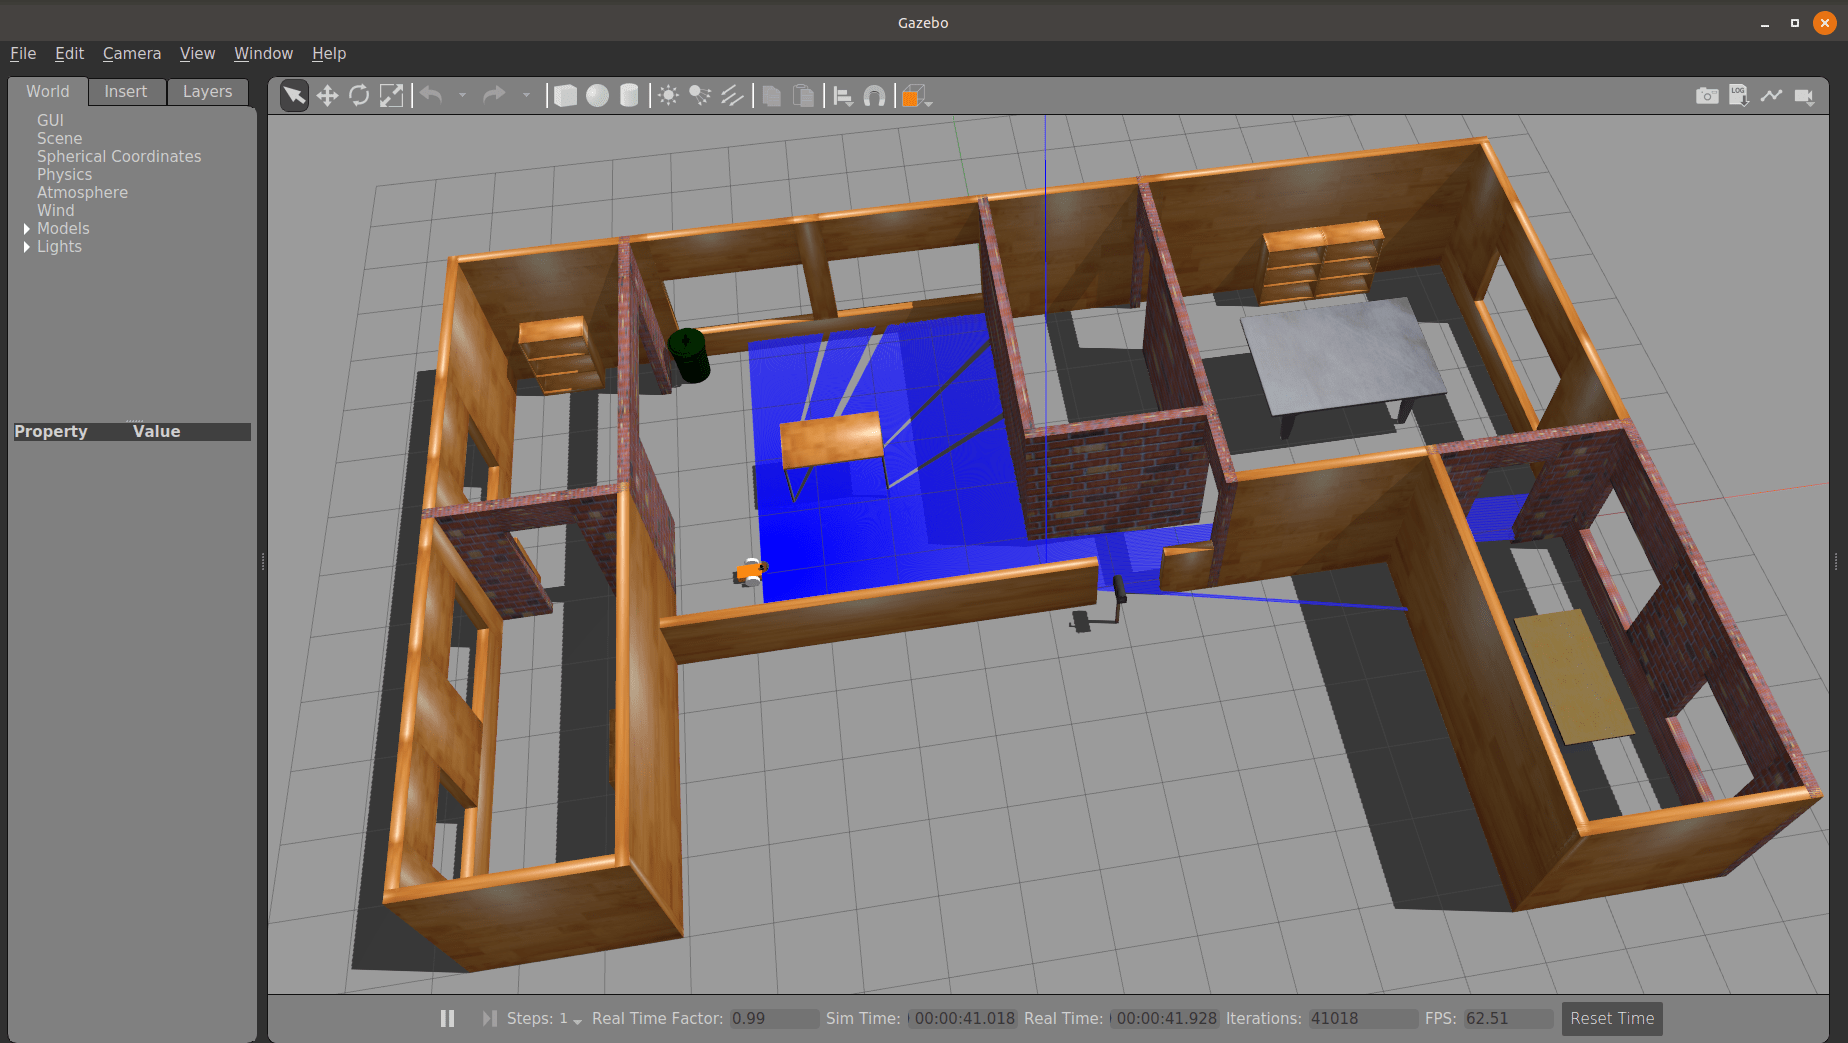1848x1043 pixels.
Task: Select Spherical Coordinates in the World tree
Action: pos(119,156)
